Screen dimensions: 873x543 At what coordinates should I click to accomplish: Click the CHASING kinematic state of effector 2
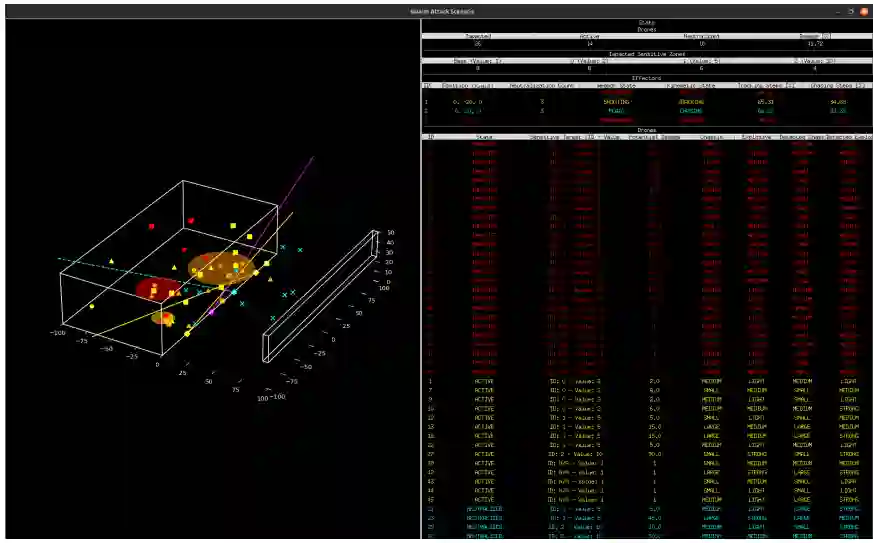coord(691,111)
